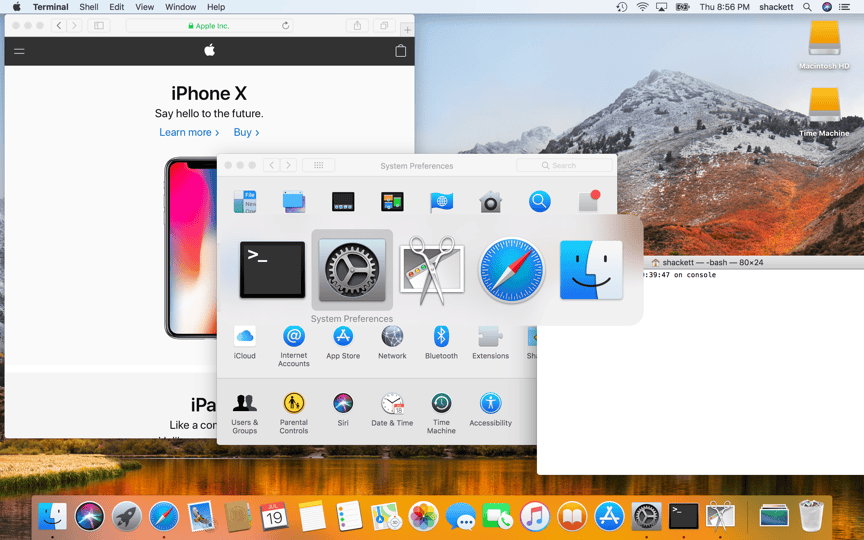Open the General pane in System Preferences
Screen dimensions: 864x540
click(245, 202)
